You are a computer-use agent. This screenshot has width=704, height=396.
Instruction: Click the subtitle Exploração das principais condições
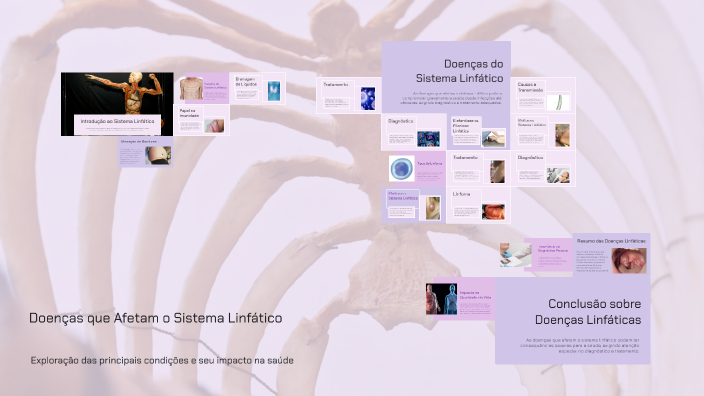162,361
